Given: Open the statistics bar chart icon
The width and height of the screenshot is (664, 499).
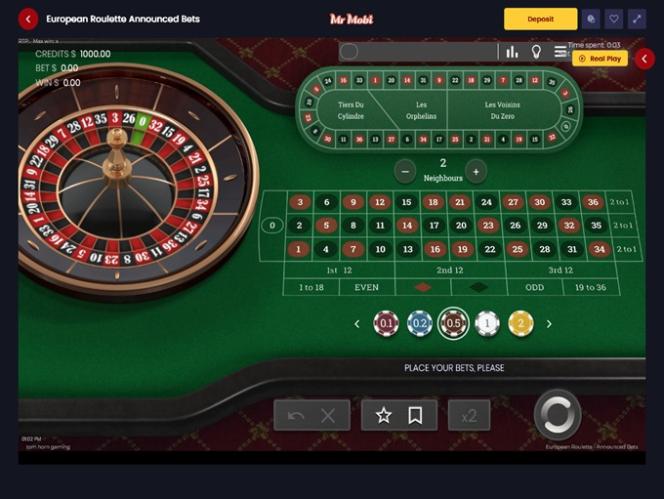Looking at the screenshot, I should point(512,52).
